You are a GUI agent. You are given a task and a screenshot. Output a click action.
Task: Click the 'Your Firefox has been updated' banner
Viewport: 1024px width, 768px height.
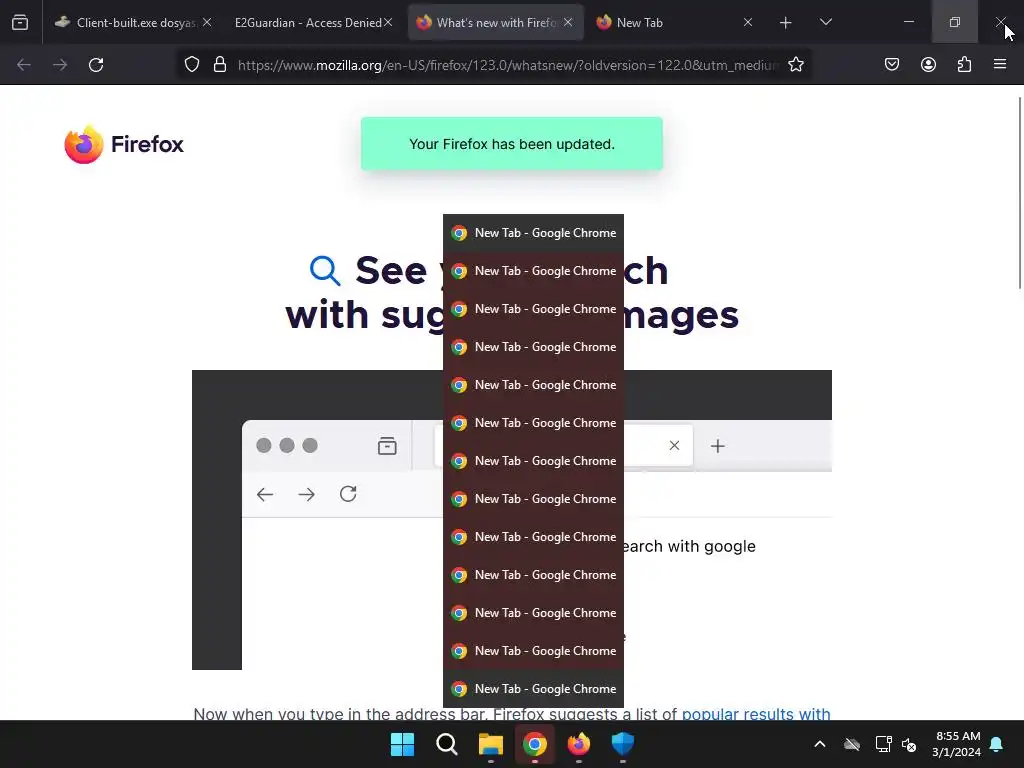[x=511, y=144]
